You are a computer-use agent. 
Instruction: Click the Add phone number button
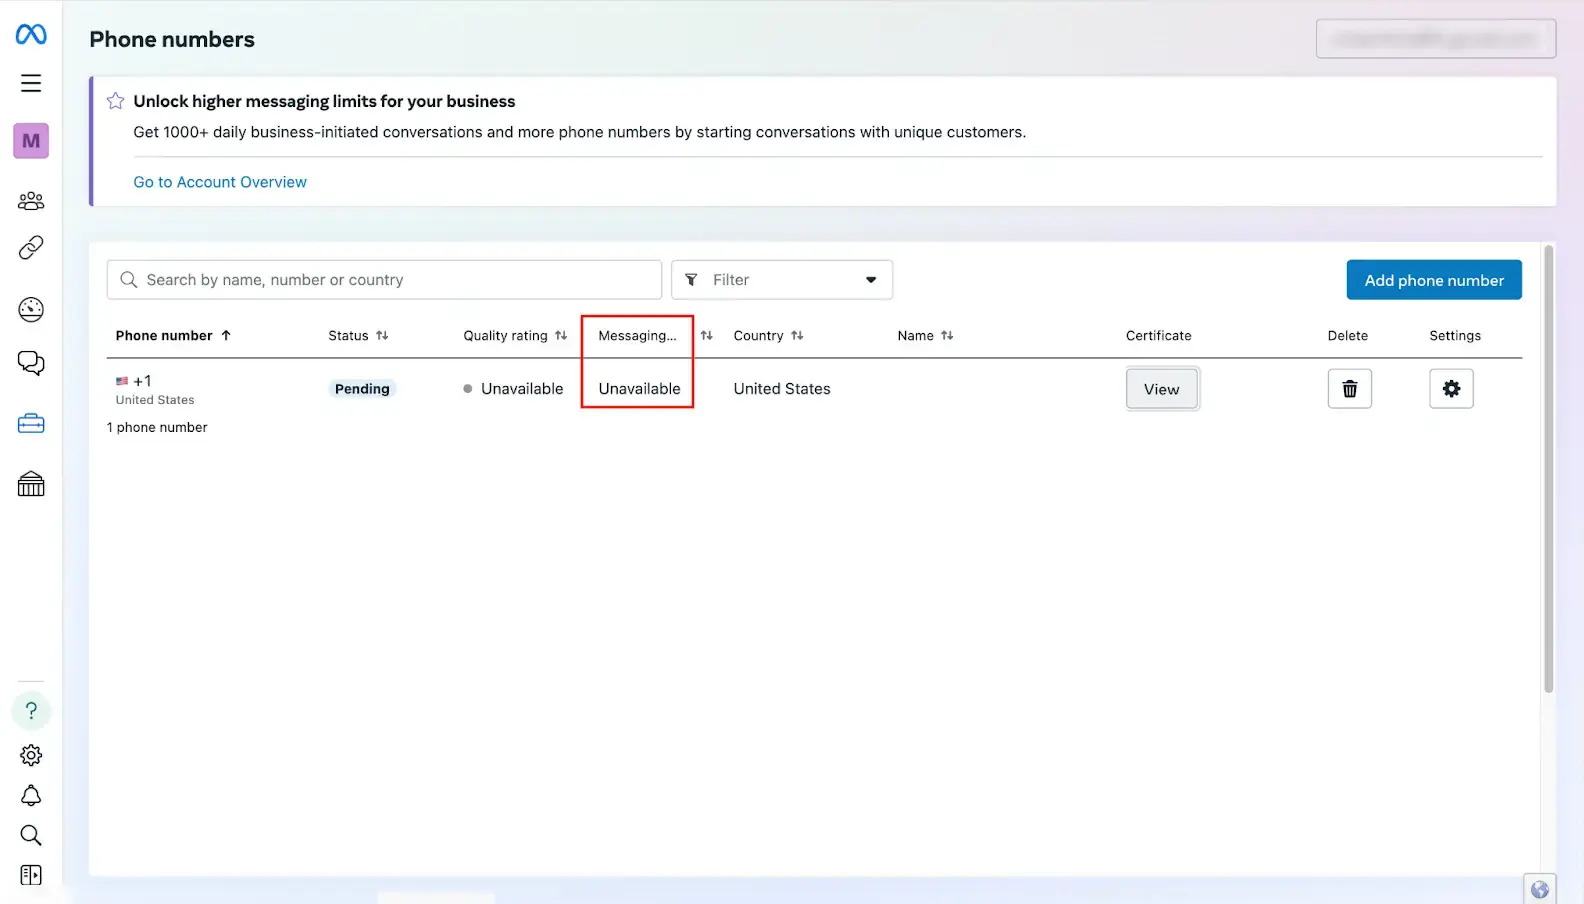(1433, 280)
